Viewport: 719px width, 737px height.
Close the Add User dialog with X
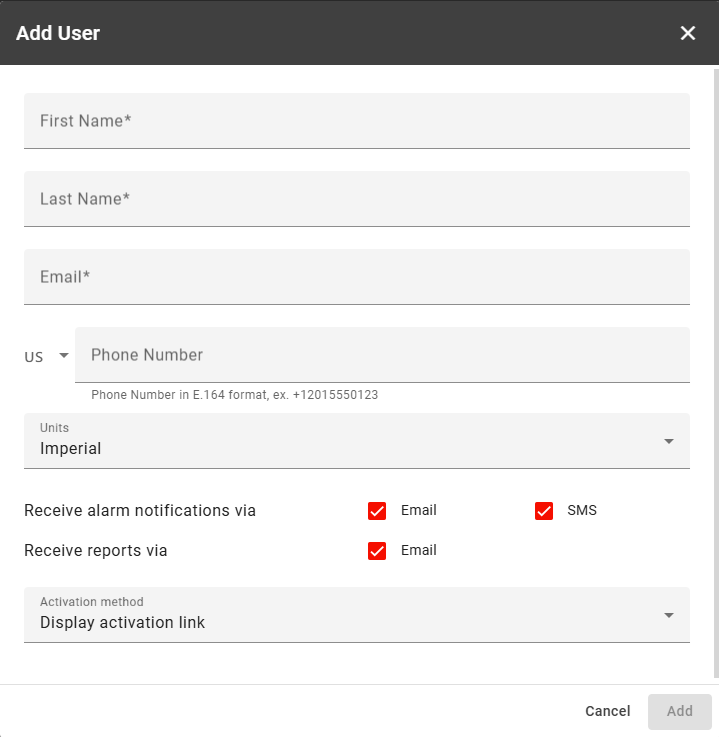click(688, 33)
